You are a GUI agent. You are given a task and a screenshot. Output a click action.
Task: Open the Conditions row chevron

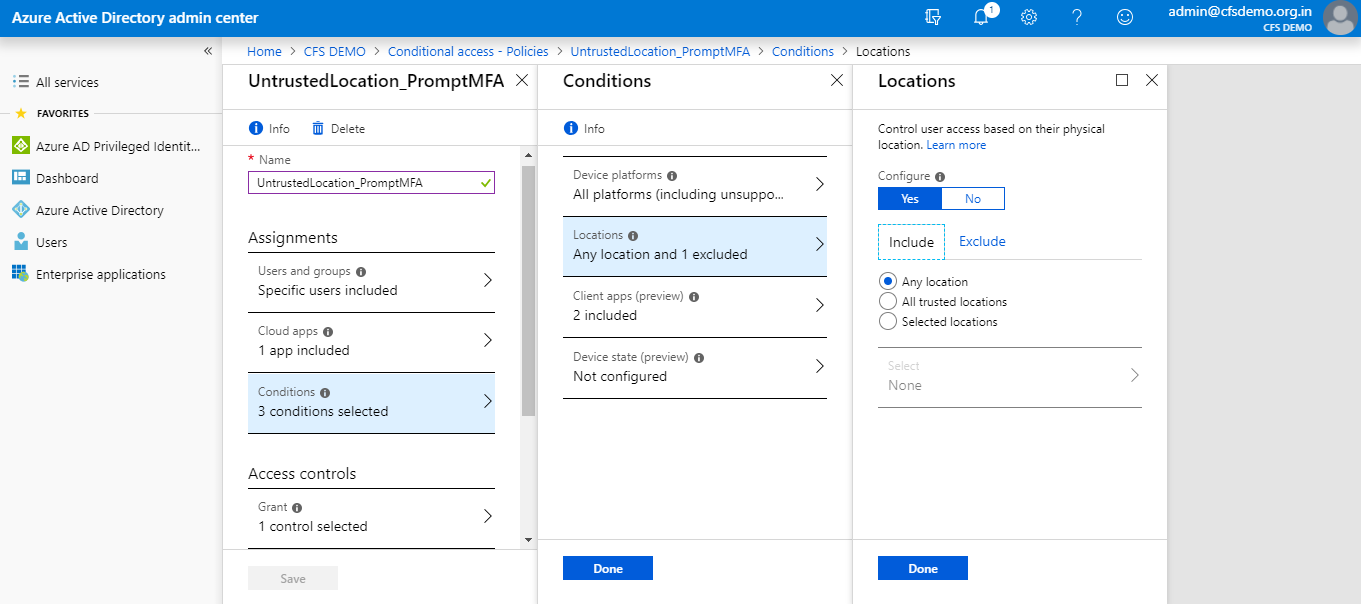pyautogui.click(x=487, y=401)
